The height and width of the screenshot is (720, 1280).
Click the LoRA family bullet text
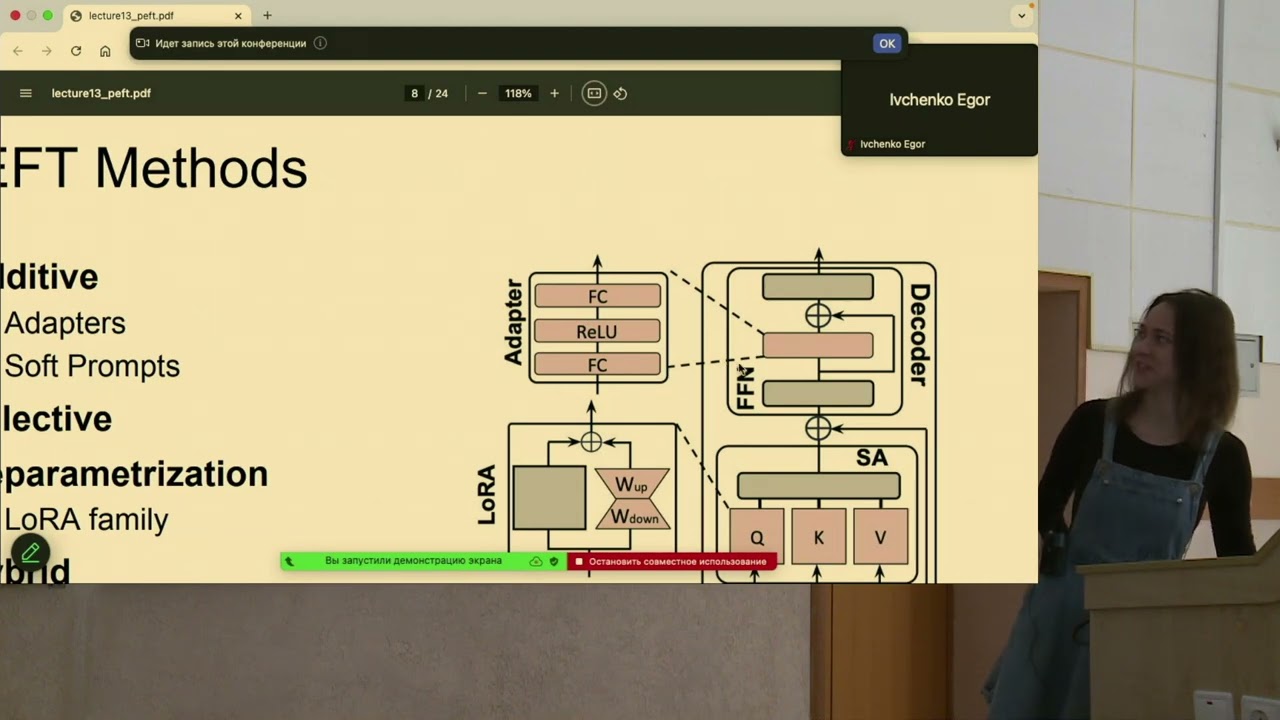[x=86, y=519]
